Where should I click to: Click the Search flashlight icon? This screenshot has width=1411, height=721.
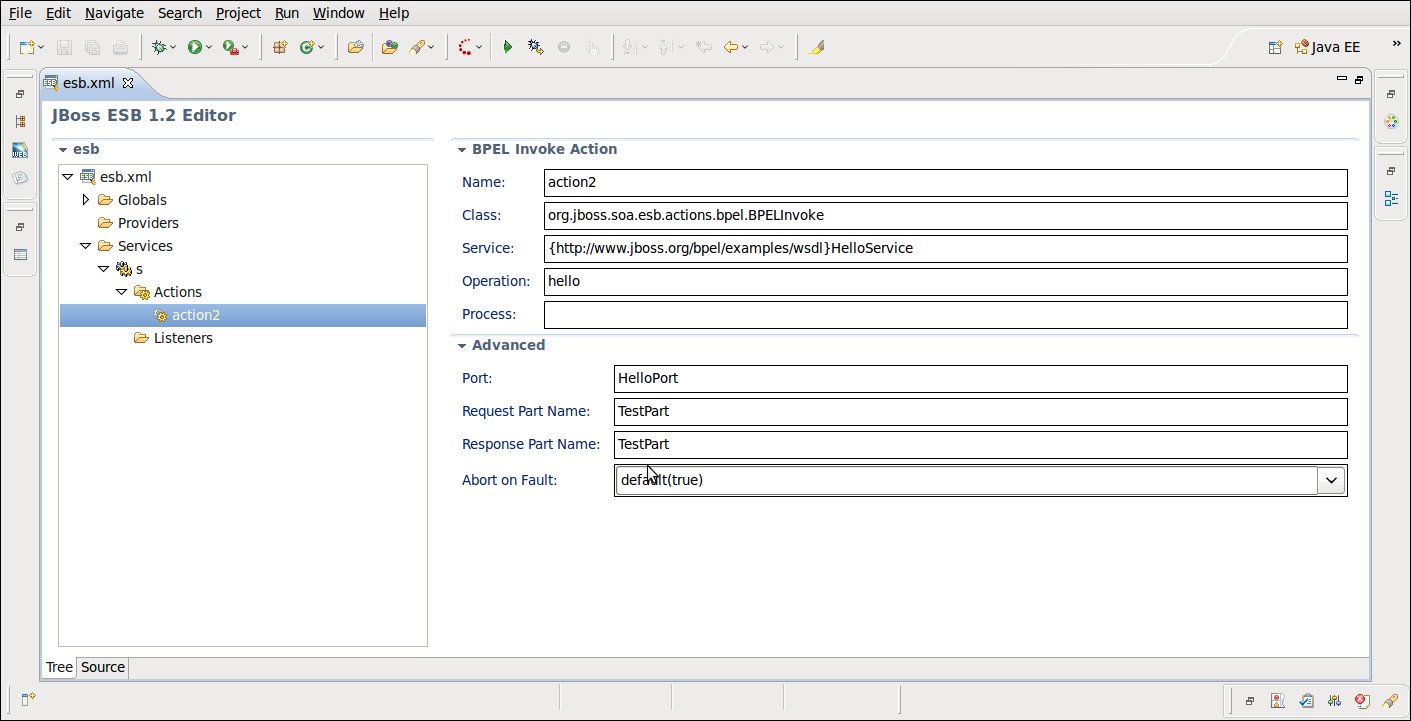(418, 47)
